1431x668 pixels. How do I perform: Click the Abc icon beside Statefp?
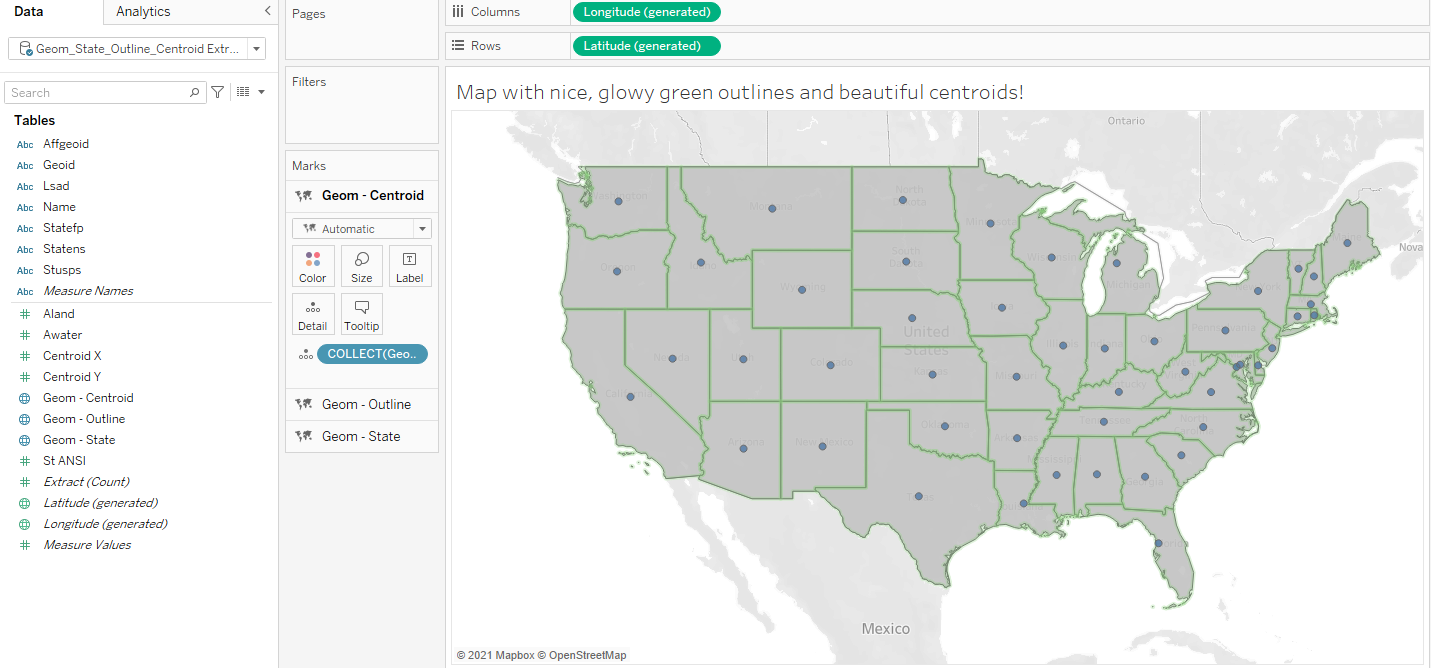[25, 229]
